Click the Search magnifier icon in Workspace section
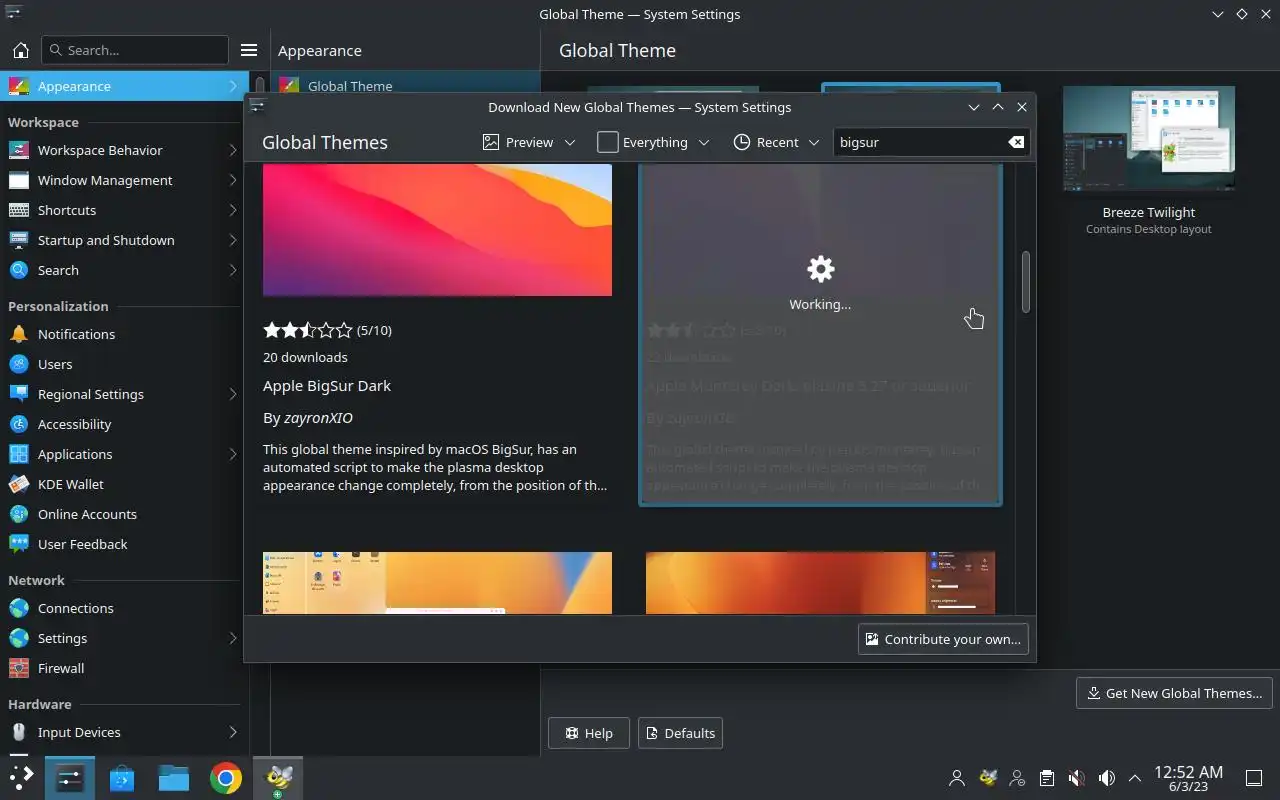1280x800 pixels. [19, 270]
